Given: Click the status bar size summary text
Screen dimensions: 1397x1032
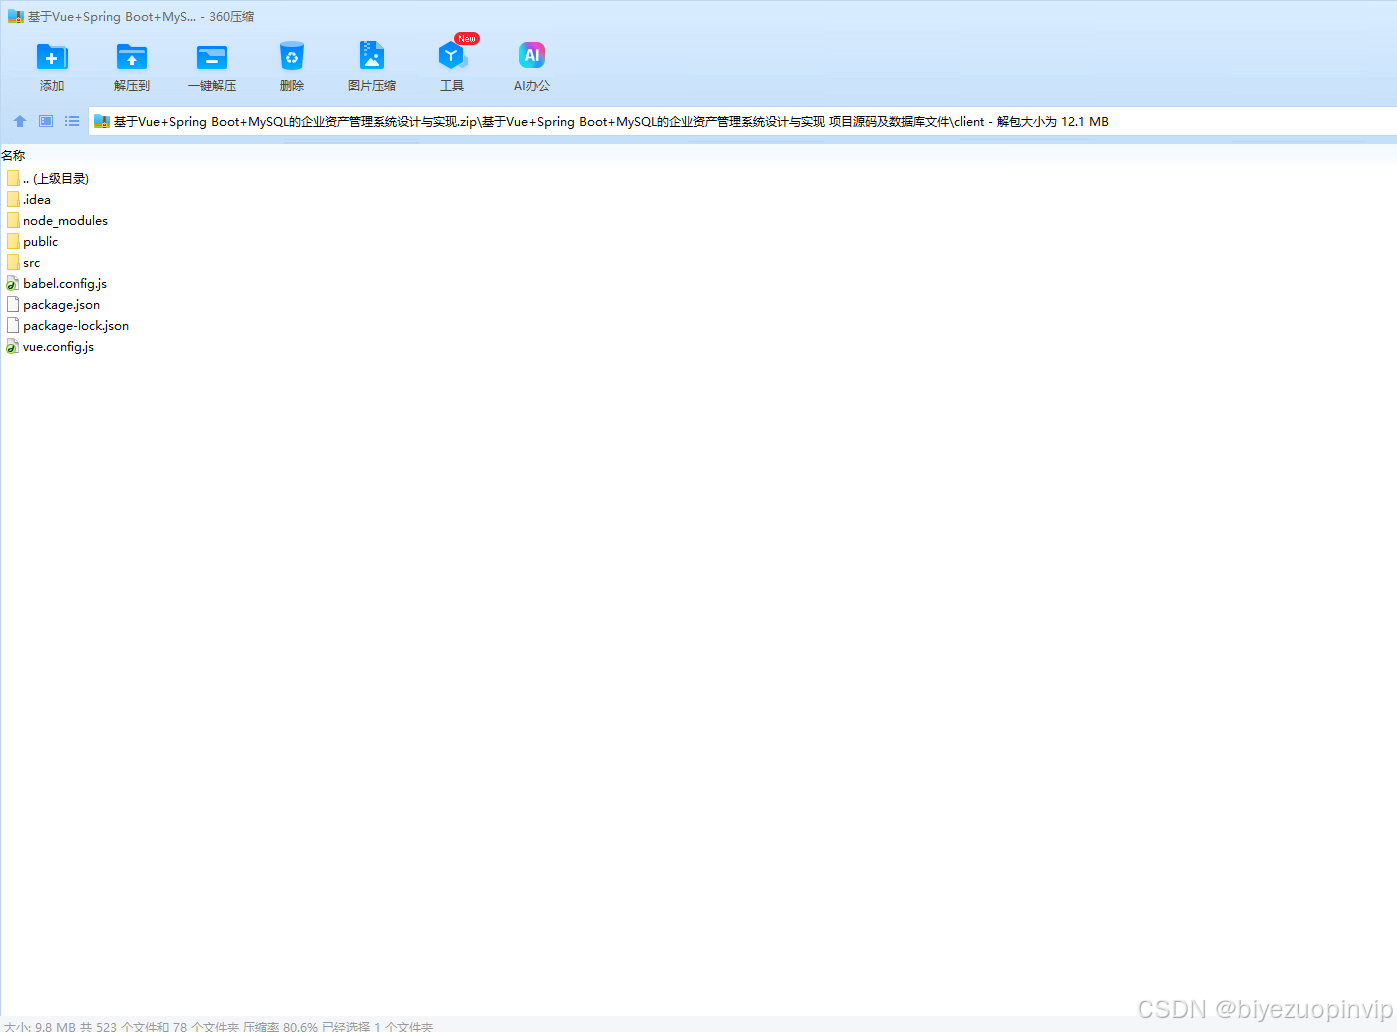Looking at the screenshot, I should [218, 1026].
